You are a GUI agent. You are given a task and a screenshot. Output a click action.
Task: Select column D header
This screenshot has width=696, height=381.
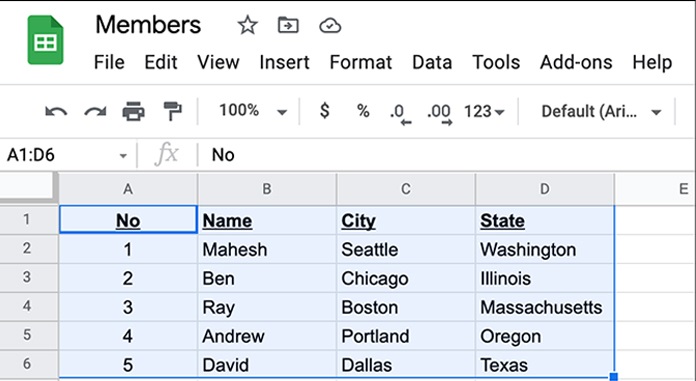(545, 189)
